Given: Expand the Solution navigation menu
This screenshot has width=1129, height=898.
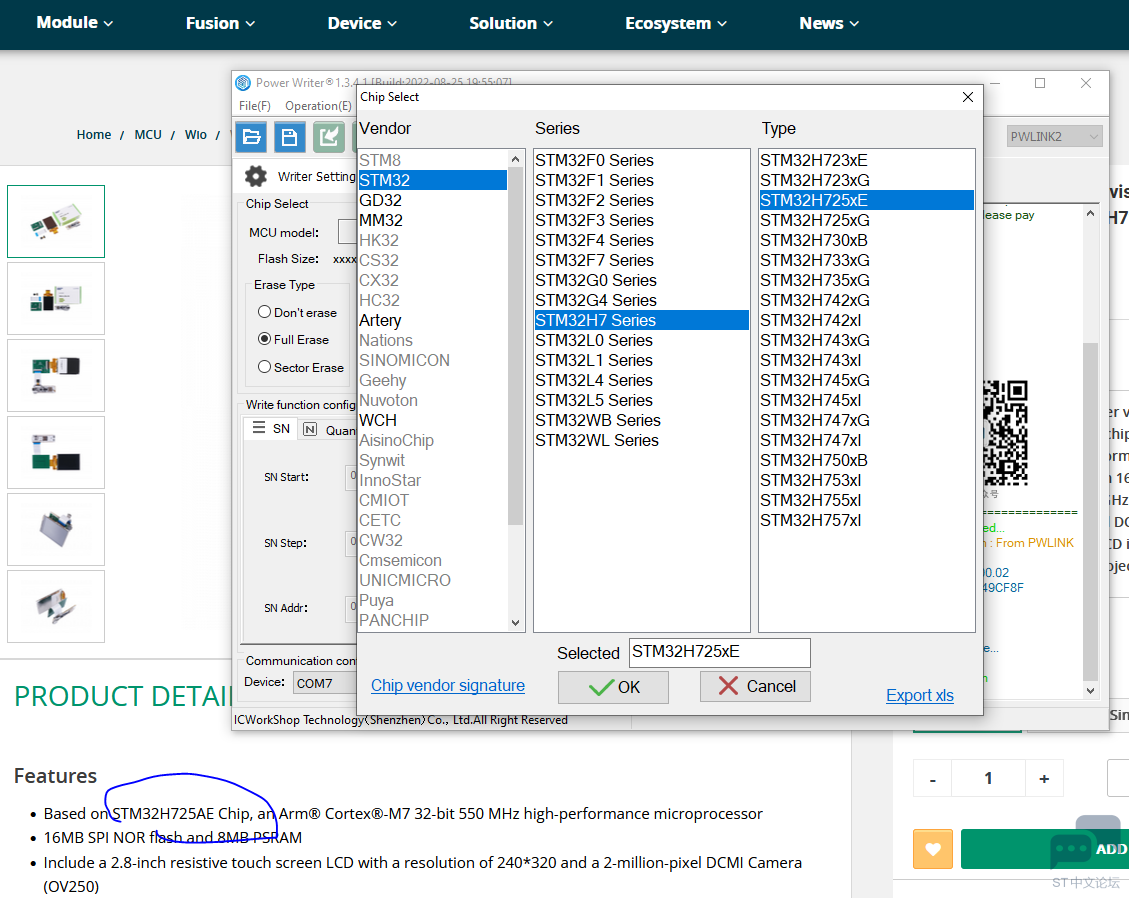Looking at the screenshot, I should [x=511, y=24].
